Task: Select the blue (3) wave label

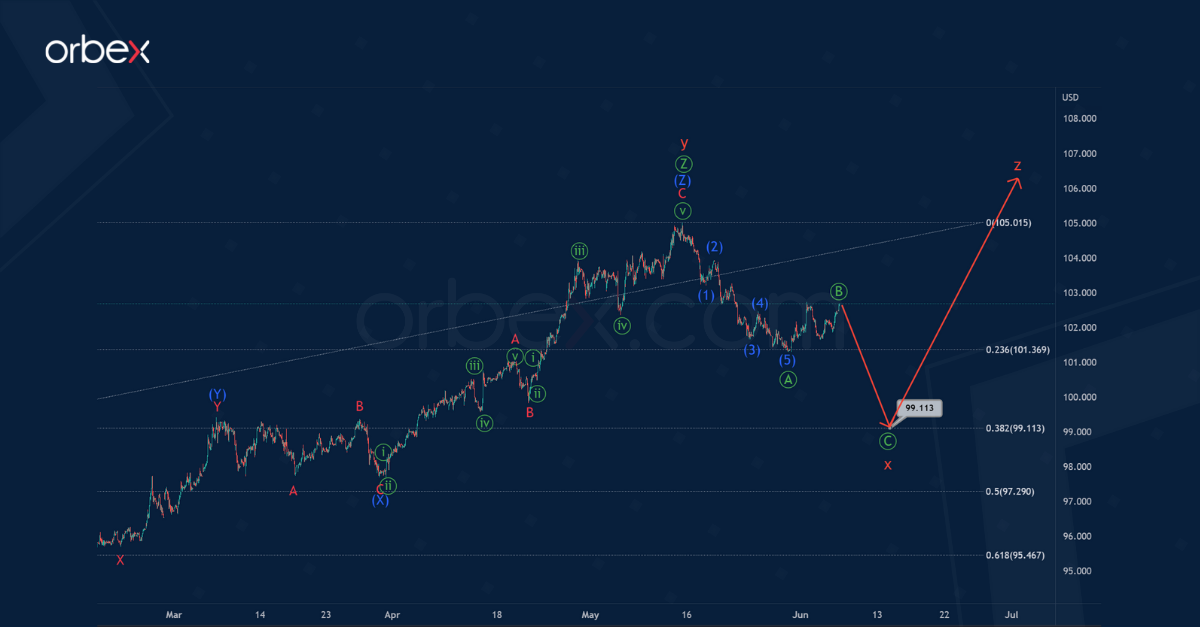Action: (751, 350)
